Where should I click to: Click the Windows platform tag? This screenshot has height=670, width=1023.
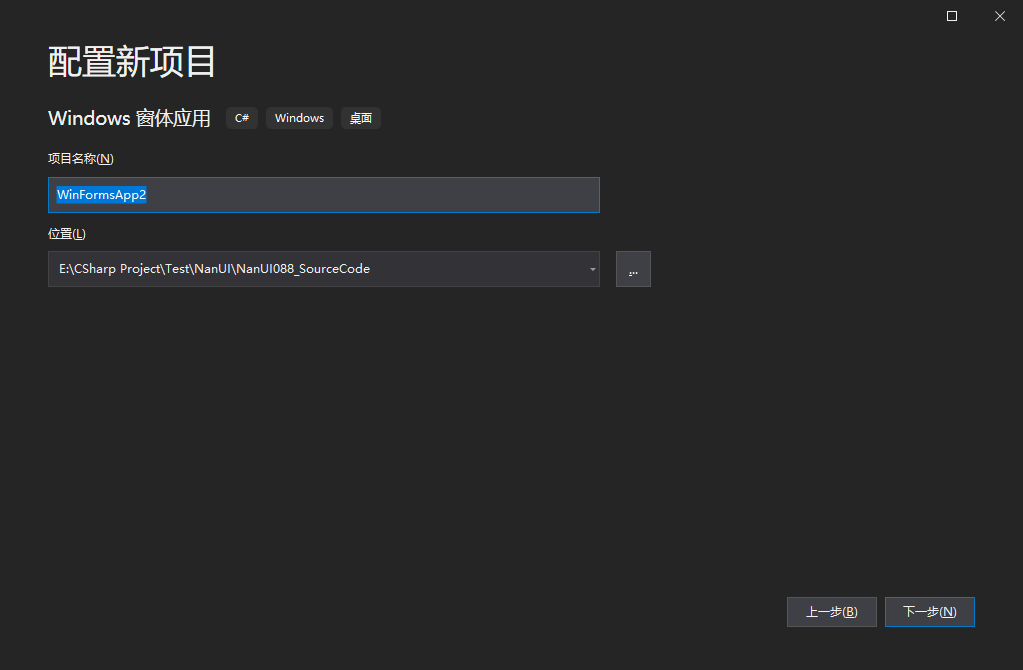click(x=299, y=118)
